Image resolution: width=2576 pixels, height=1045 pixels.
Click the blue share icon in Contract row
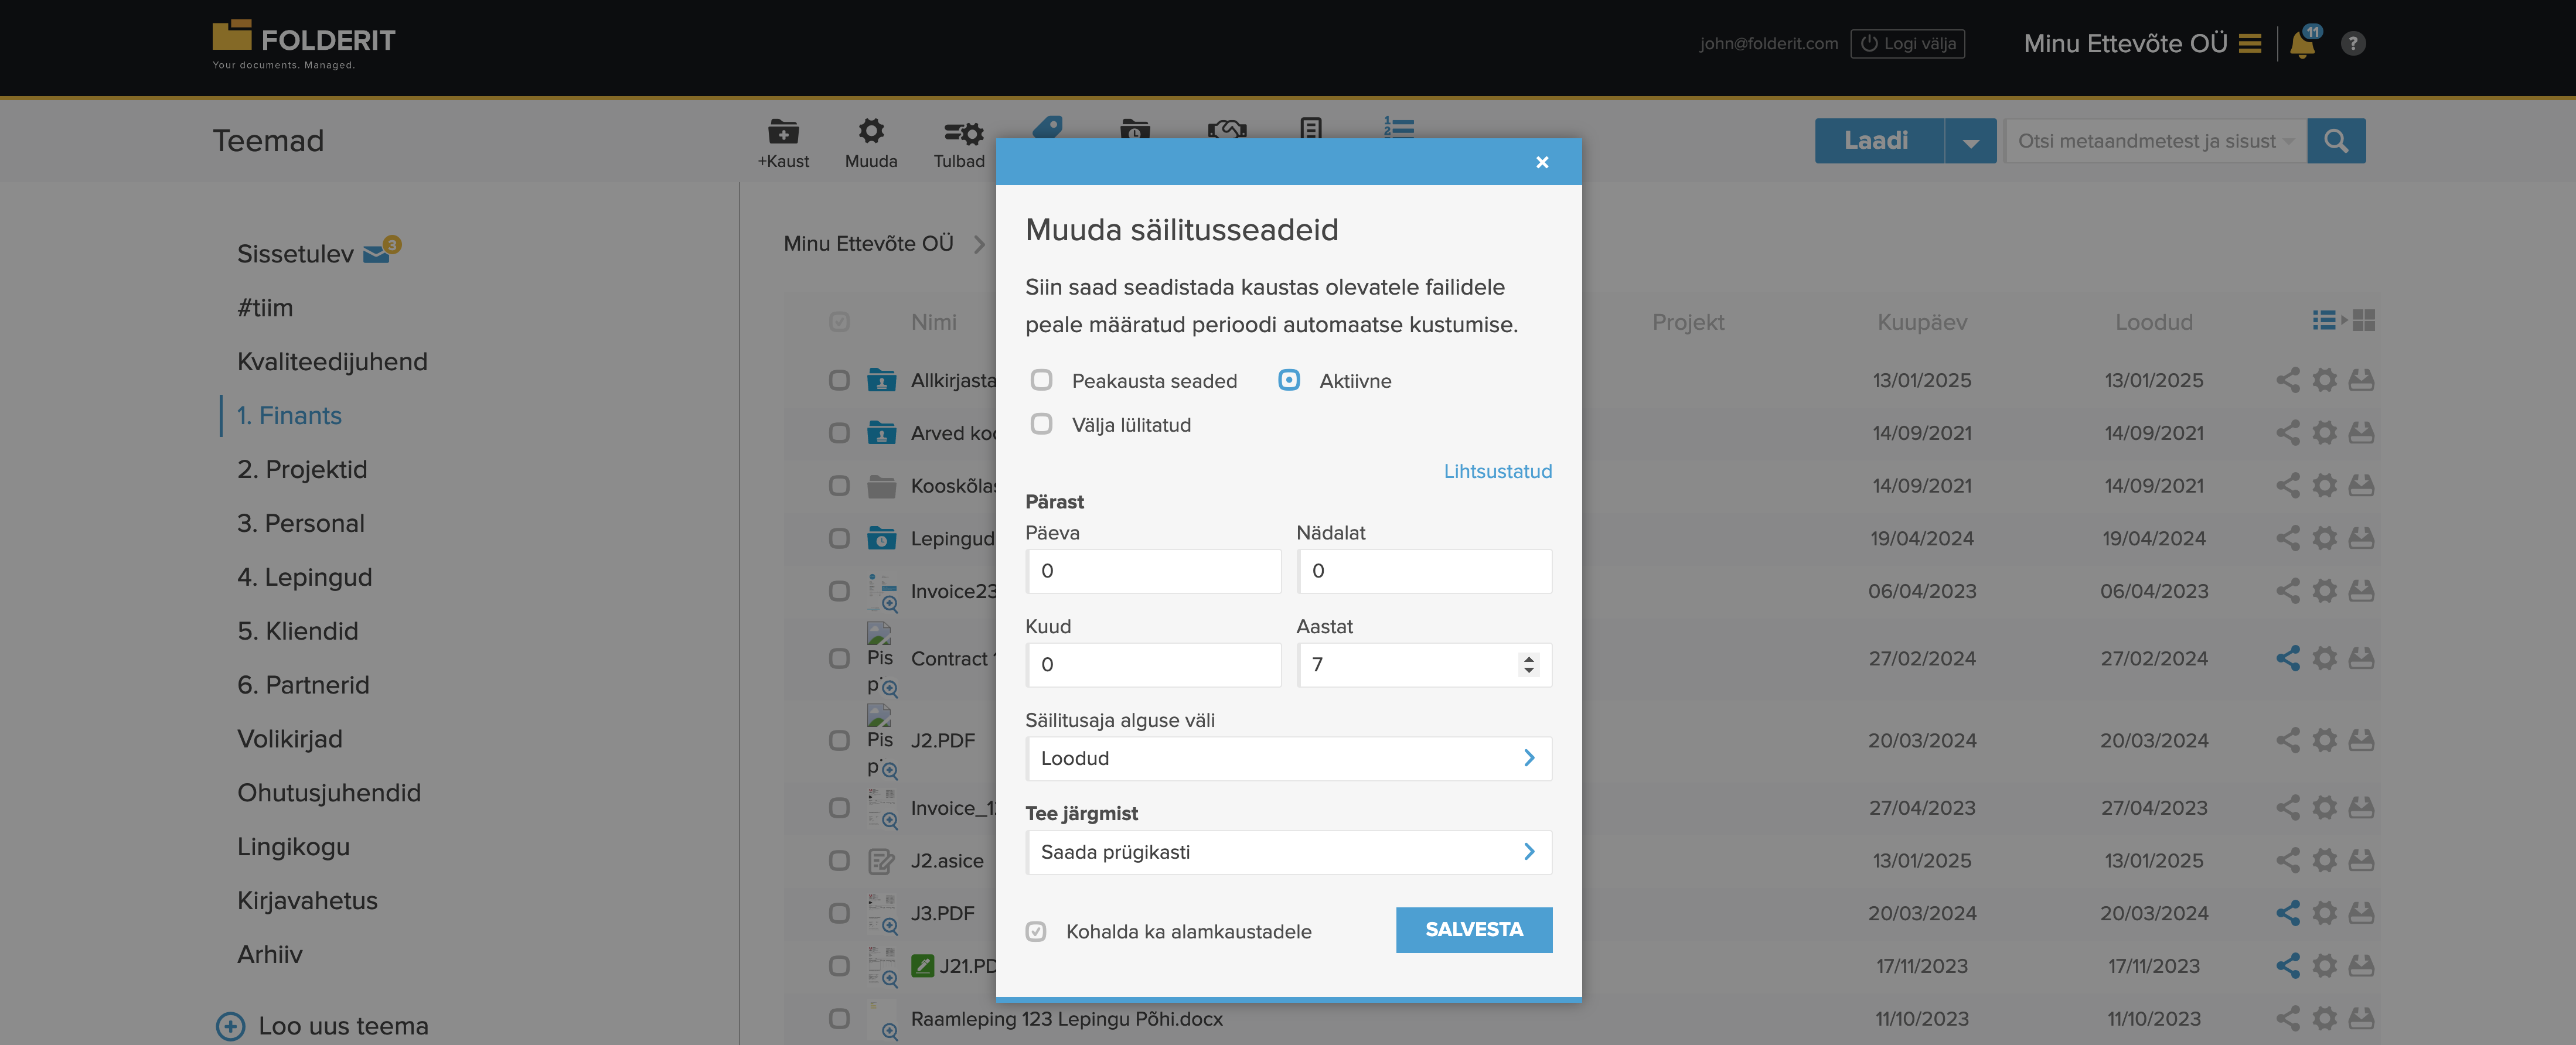(2287, 658)
